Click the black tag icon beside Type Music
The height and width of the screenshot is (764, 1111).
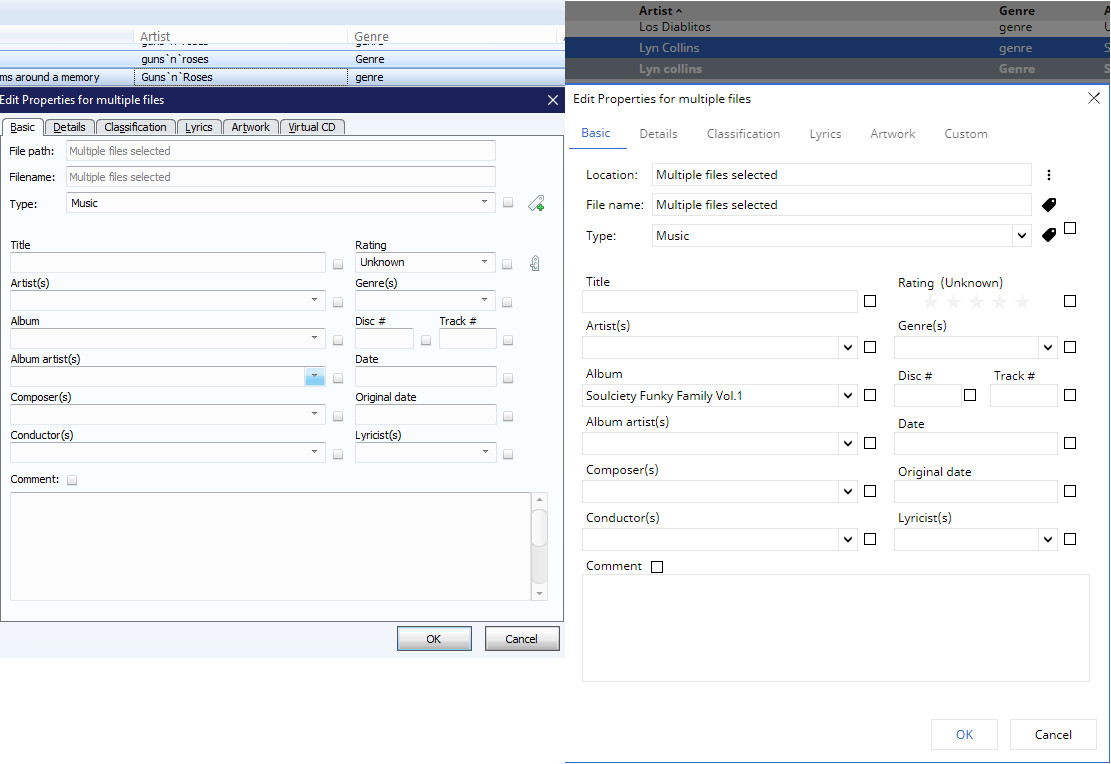[1049, 236]
